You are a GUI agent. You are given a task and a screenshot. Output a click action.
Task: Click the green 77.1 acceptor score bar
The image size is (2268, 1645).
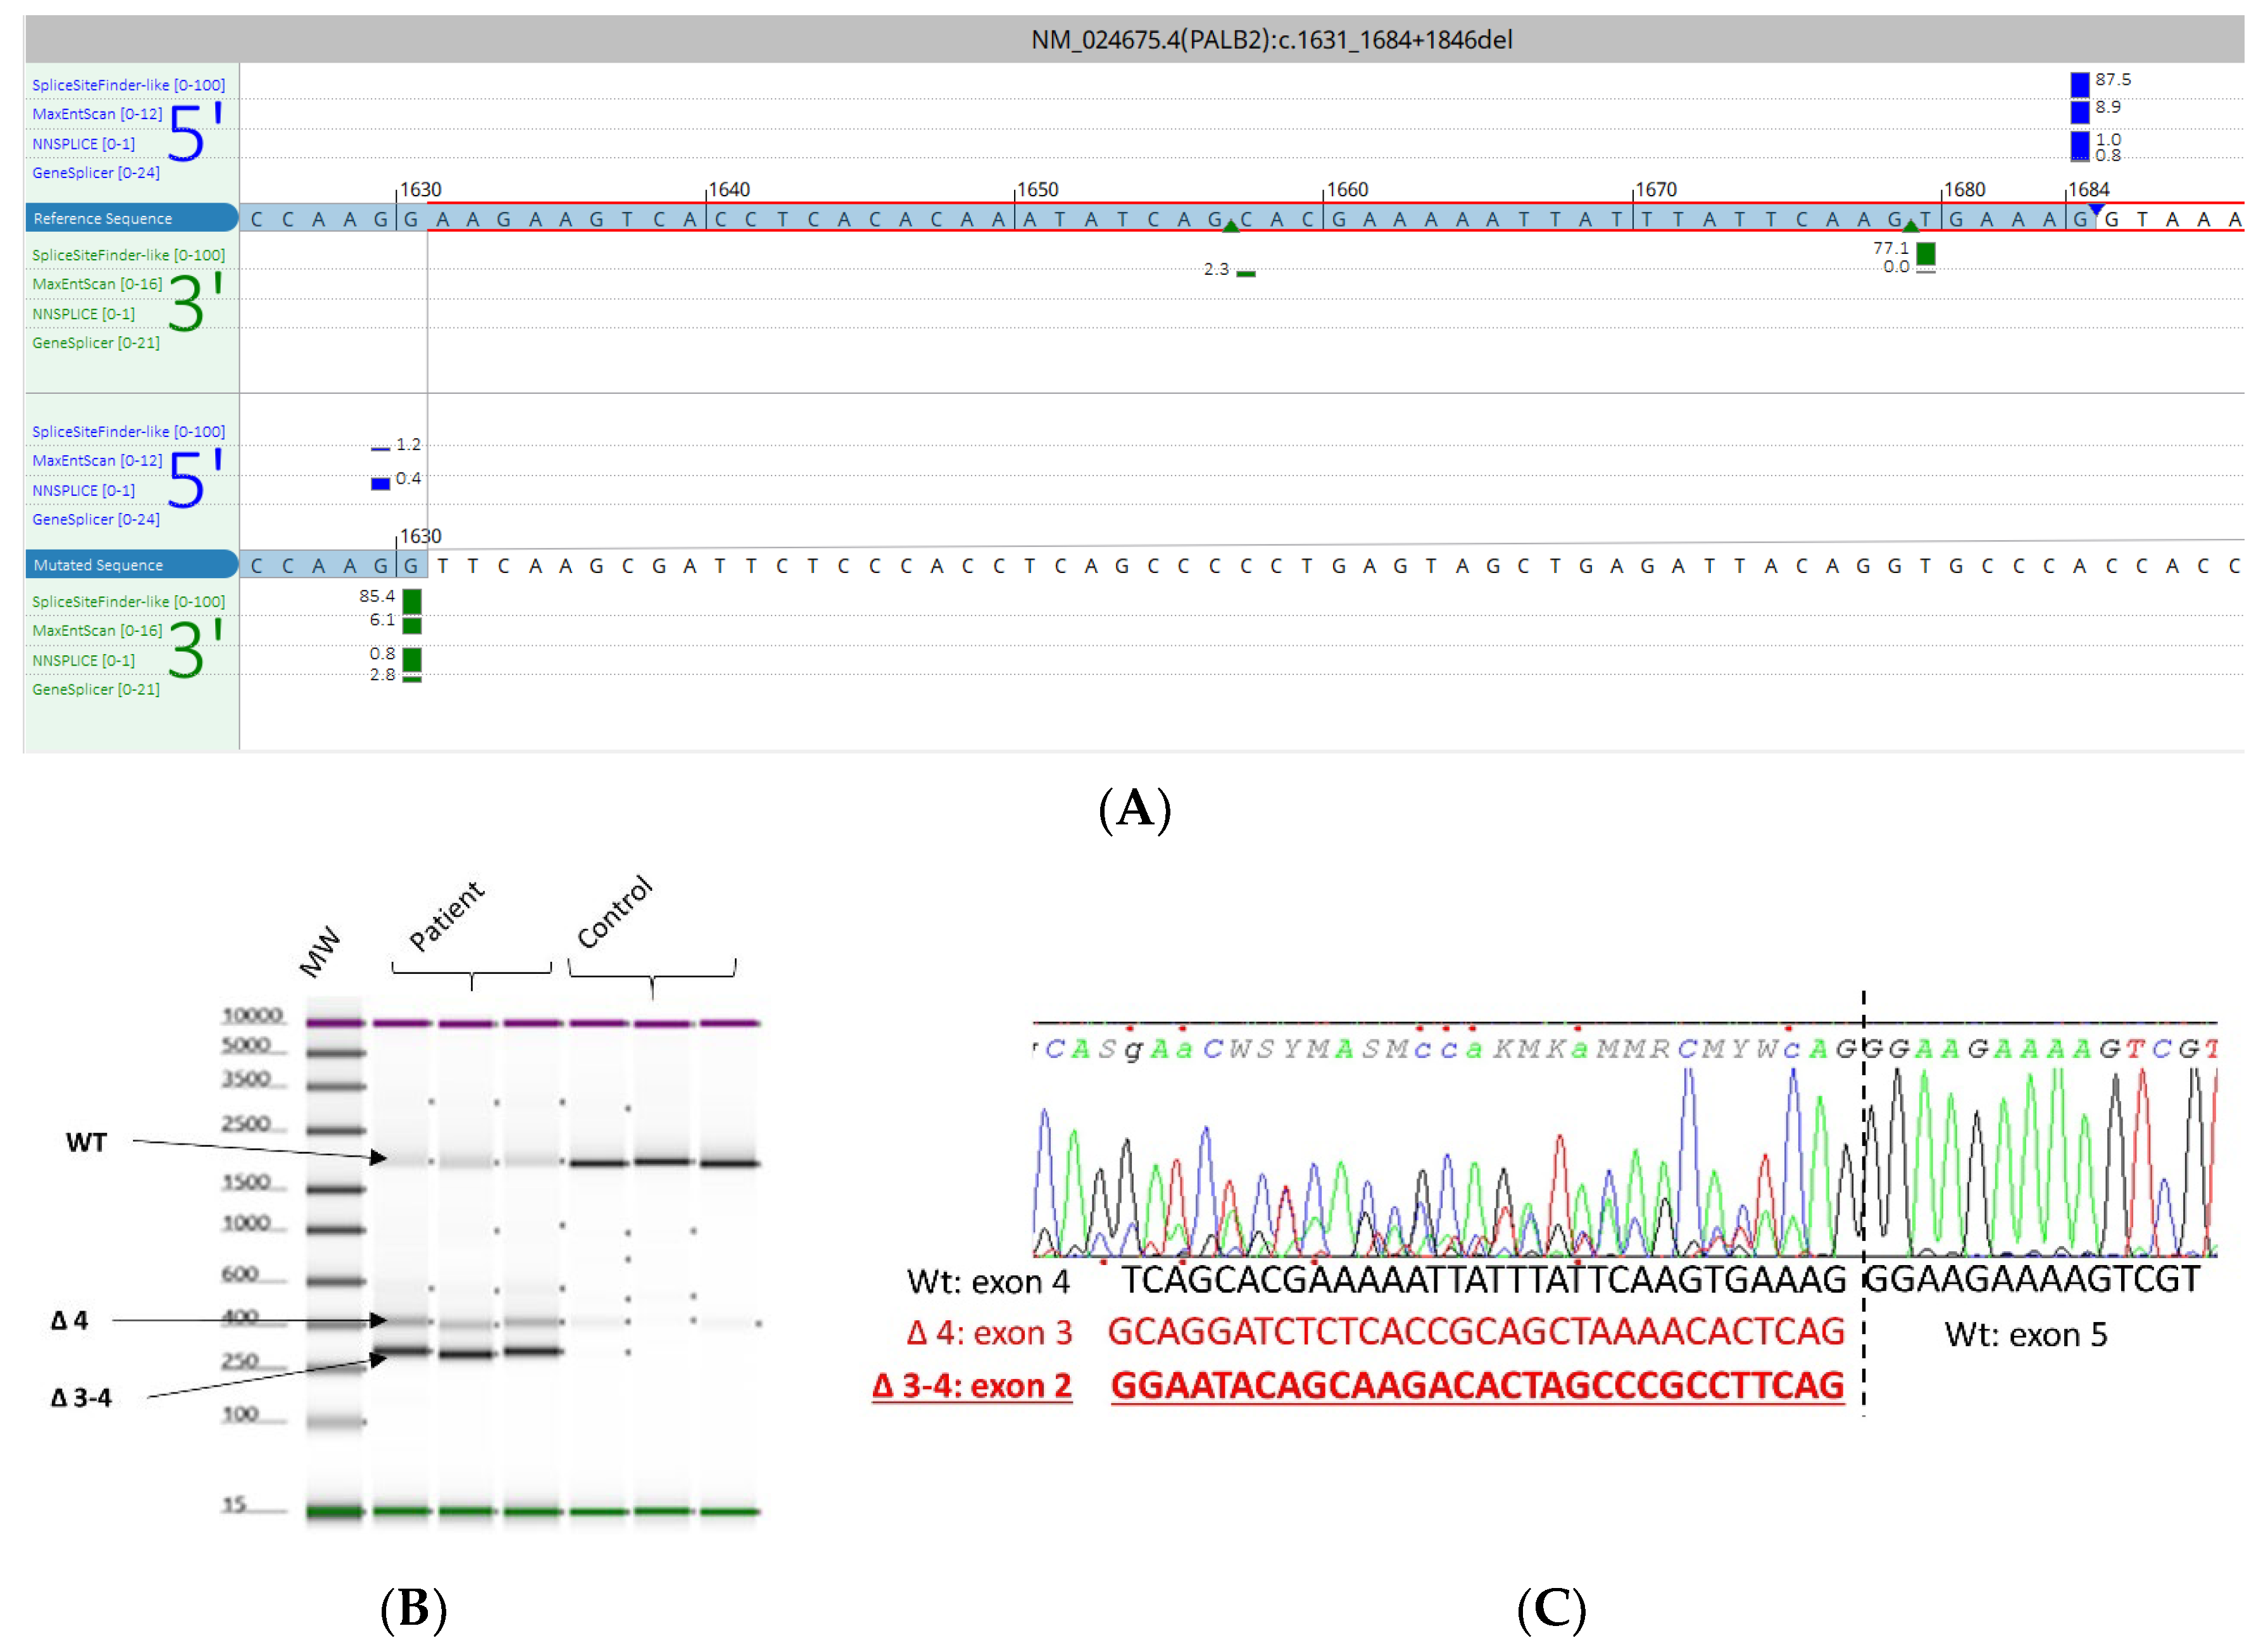(x=1925, y=253)
